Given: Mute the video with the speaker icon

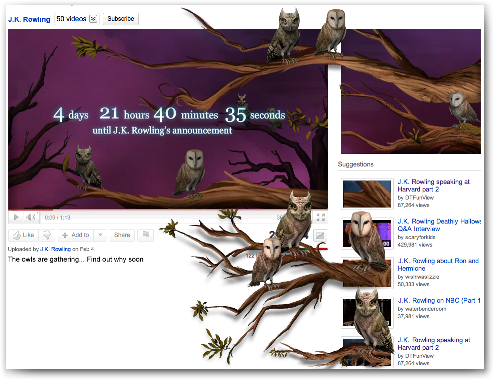Looking at the screenshot, I should tap(31, 217).
